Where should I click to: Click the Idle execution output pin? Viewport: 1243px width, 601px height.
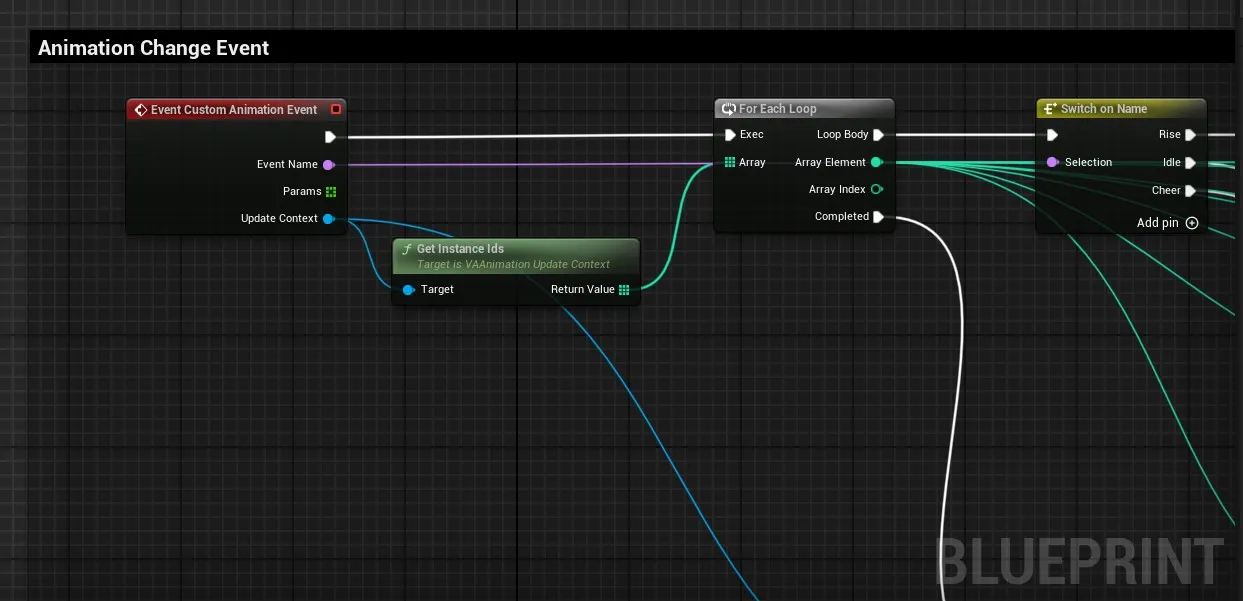click(1190, 162)
